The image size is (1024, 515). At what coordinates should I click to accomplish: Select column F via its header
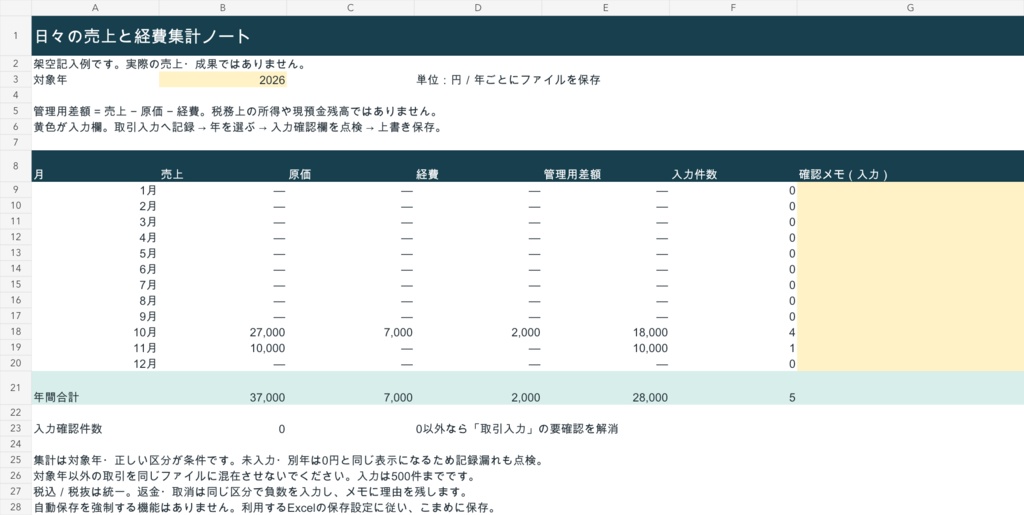click(733, 8)
